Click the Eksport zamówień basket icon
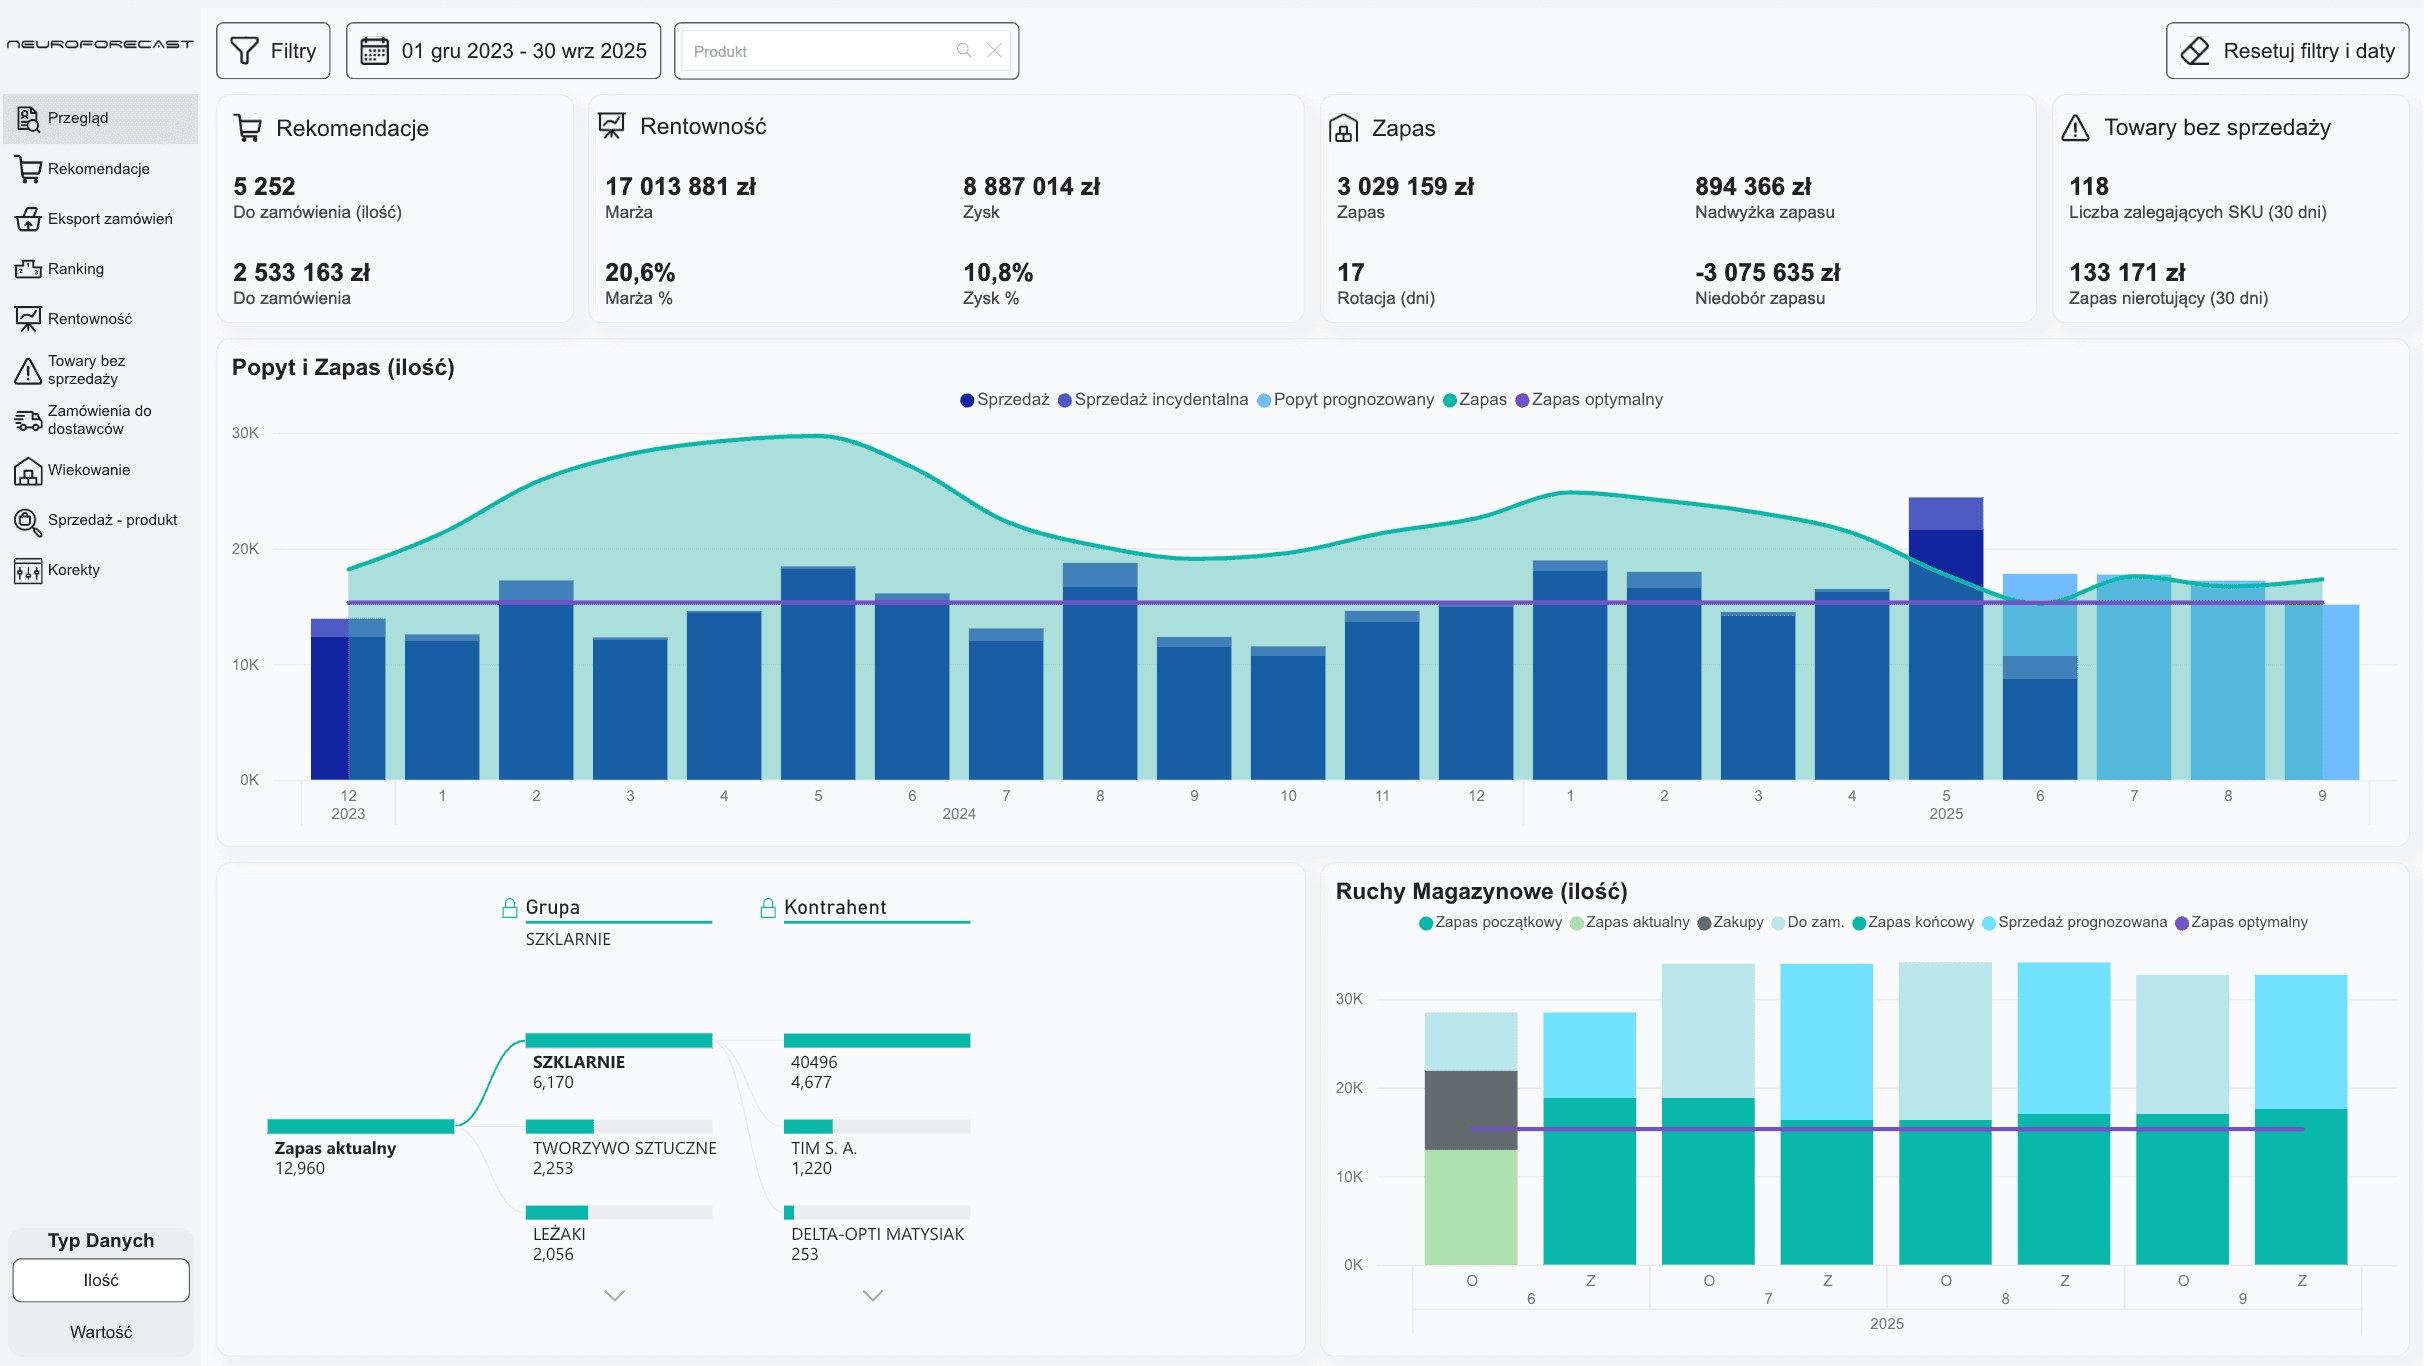Image resolution: width=2424 pixels, height=1366 pixels. pos(28,219)
